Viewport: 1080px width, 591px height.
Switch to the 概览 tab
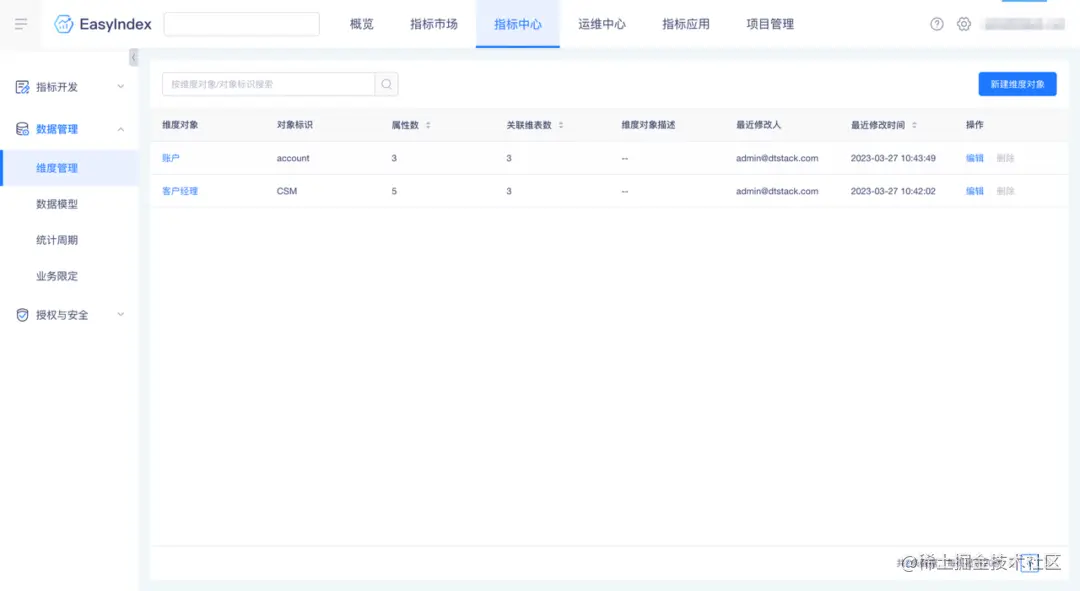click(362, 24)
